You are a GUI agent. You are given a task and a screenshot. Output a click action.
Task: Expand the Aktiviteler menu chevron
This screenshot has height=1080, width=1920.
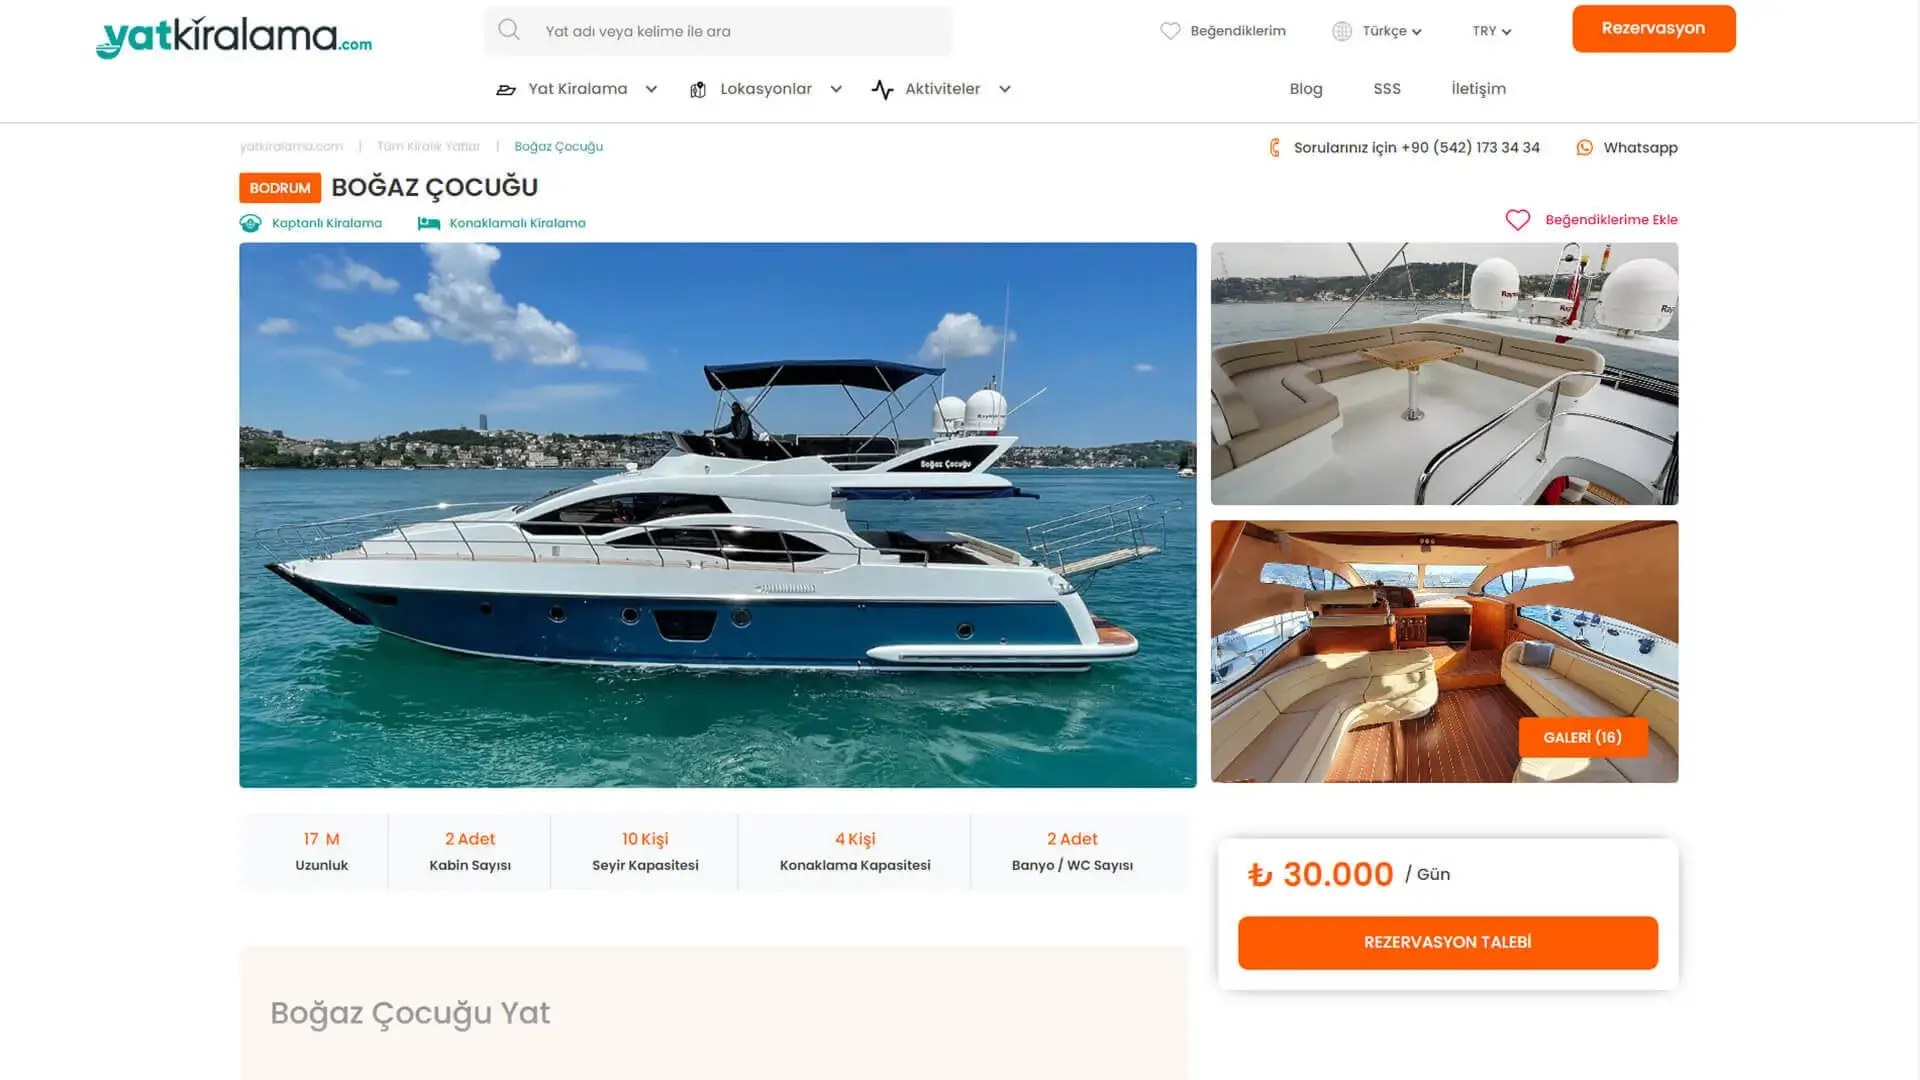(1005, 89)
